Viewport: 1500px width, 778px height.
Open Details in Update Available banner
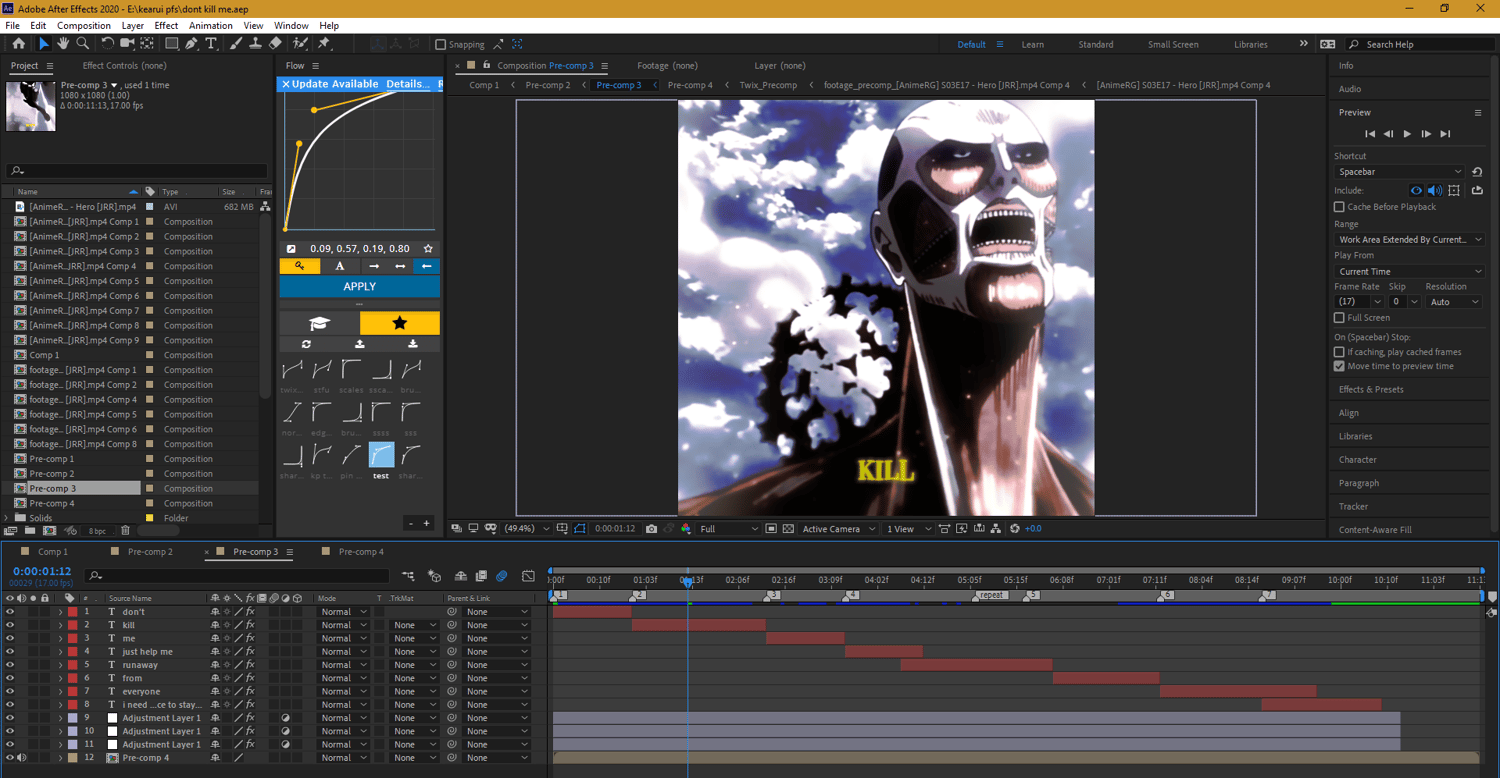(408, 84)
